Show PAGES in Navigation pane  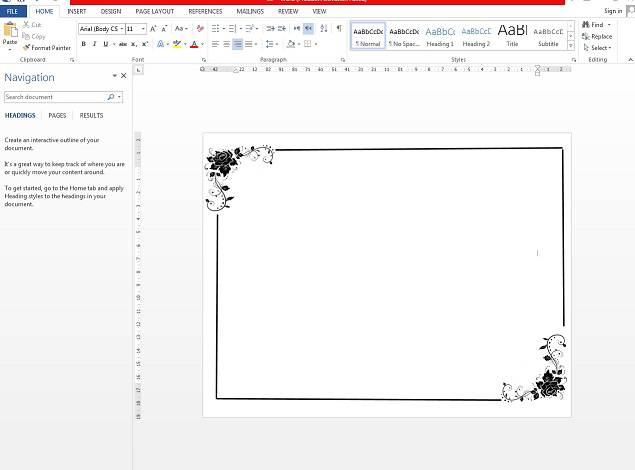point(57,115)
